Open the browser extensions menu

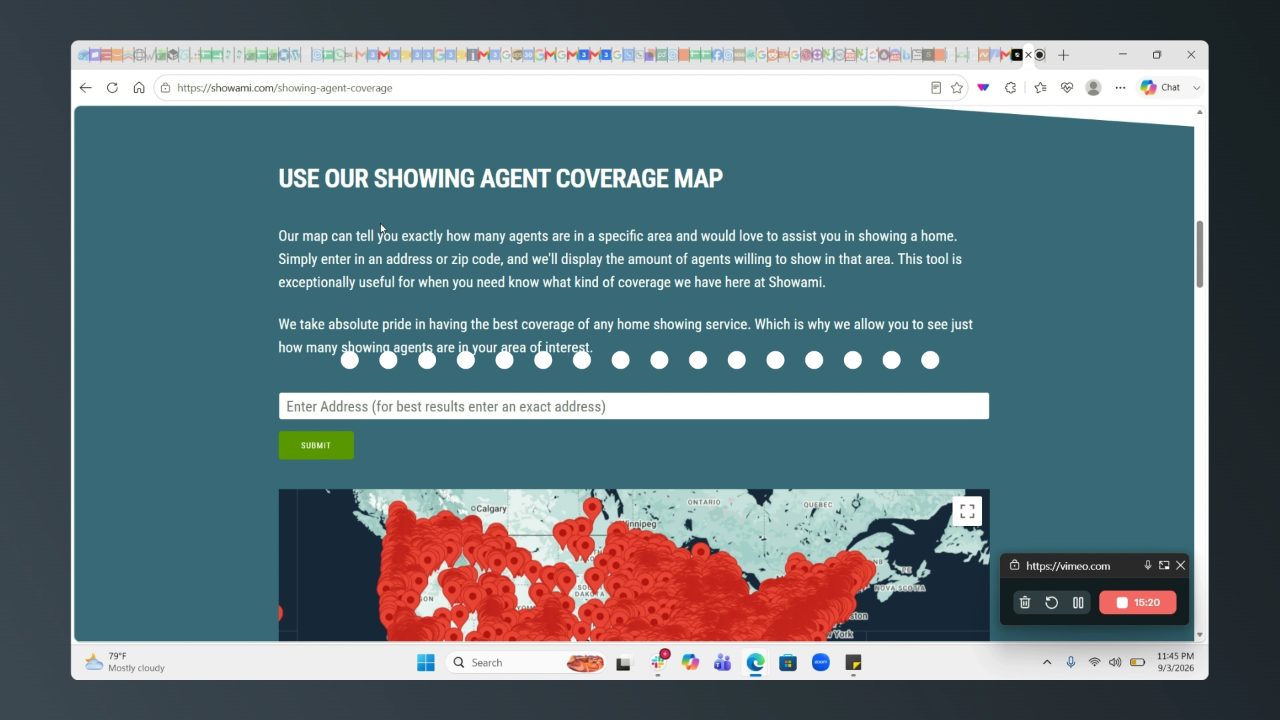coord(1010,88)
